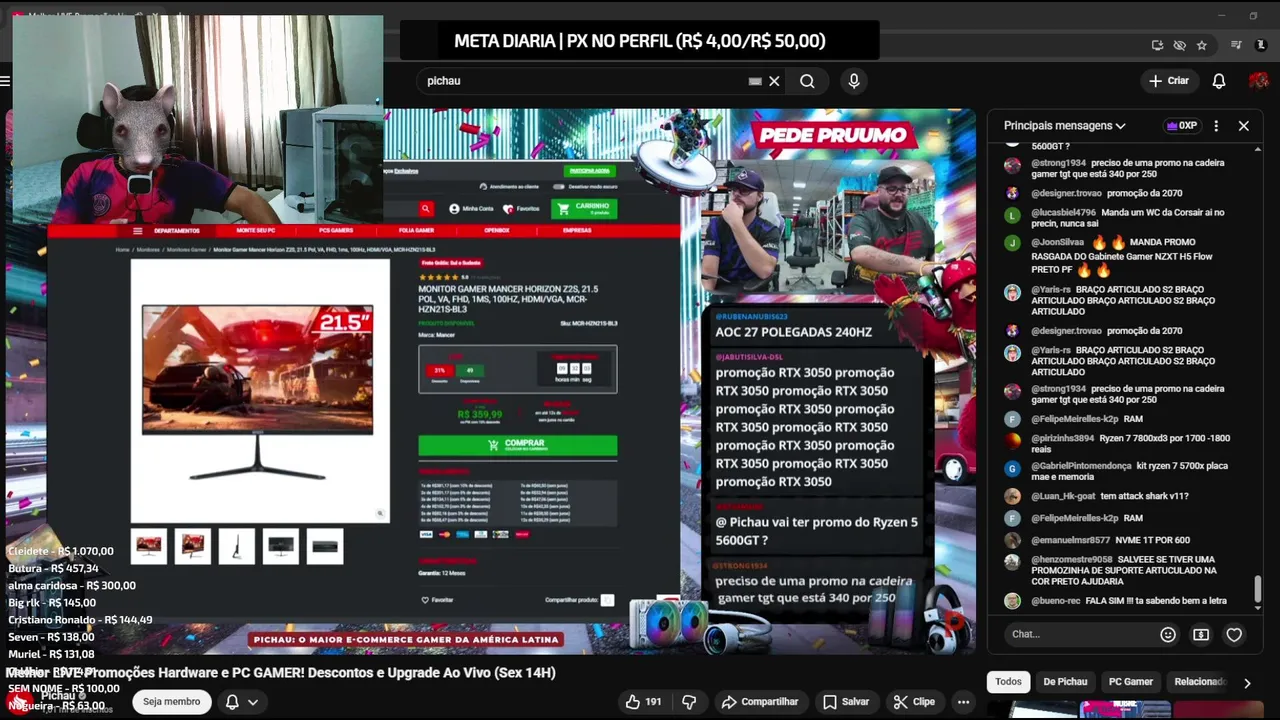Click the main monitor product image
Screen dimensions: 1280x720
(x=258, y=390)
